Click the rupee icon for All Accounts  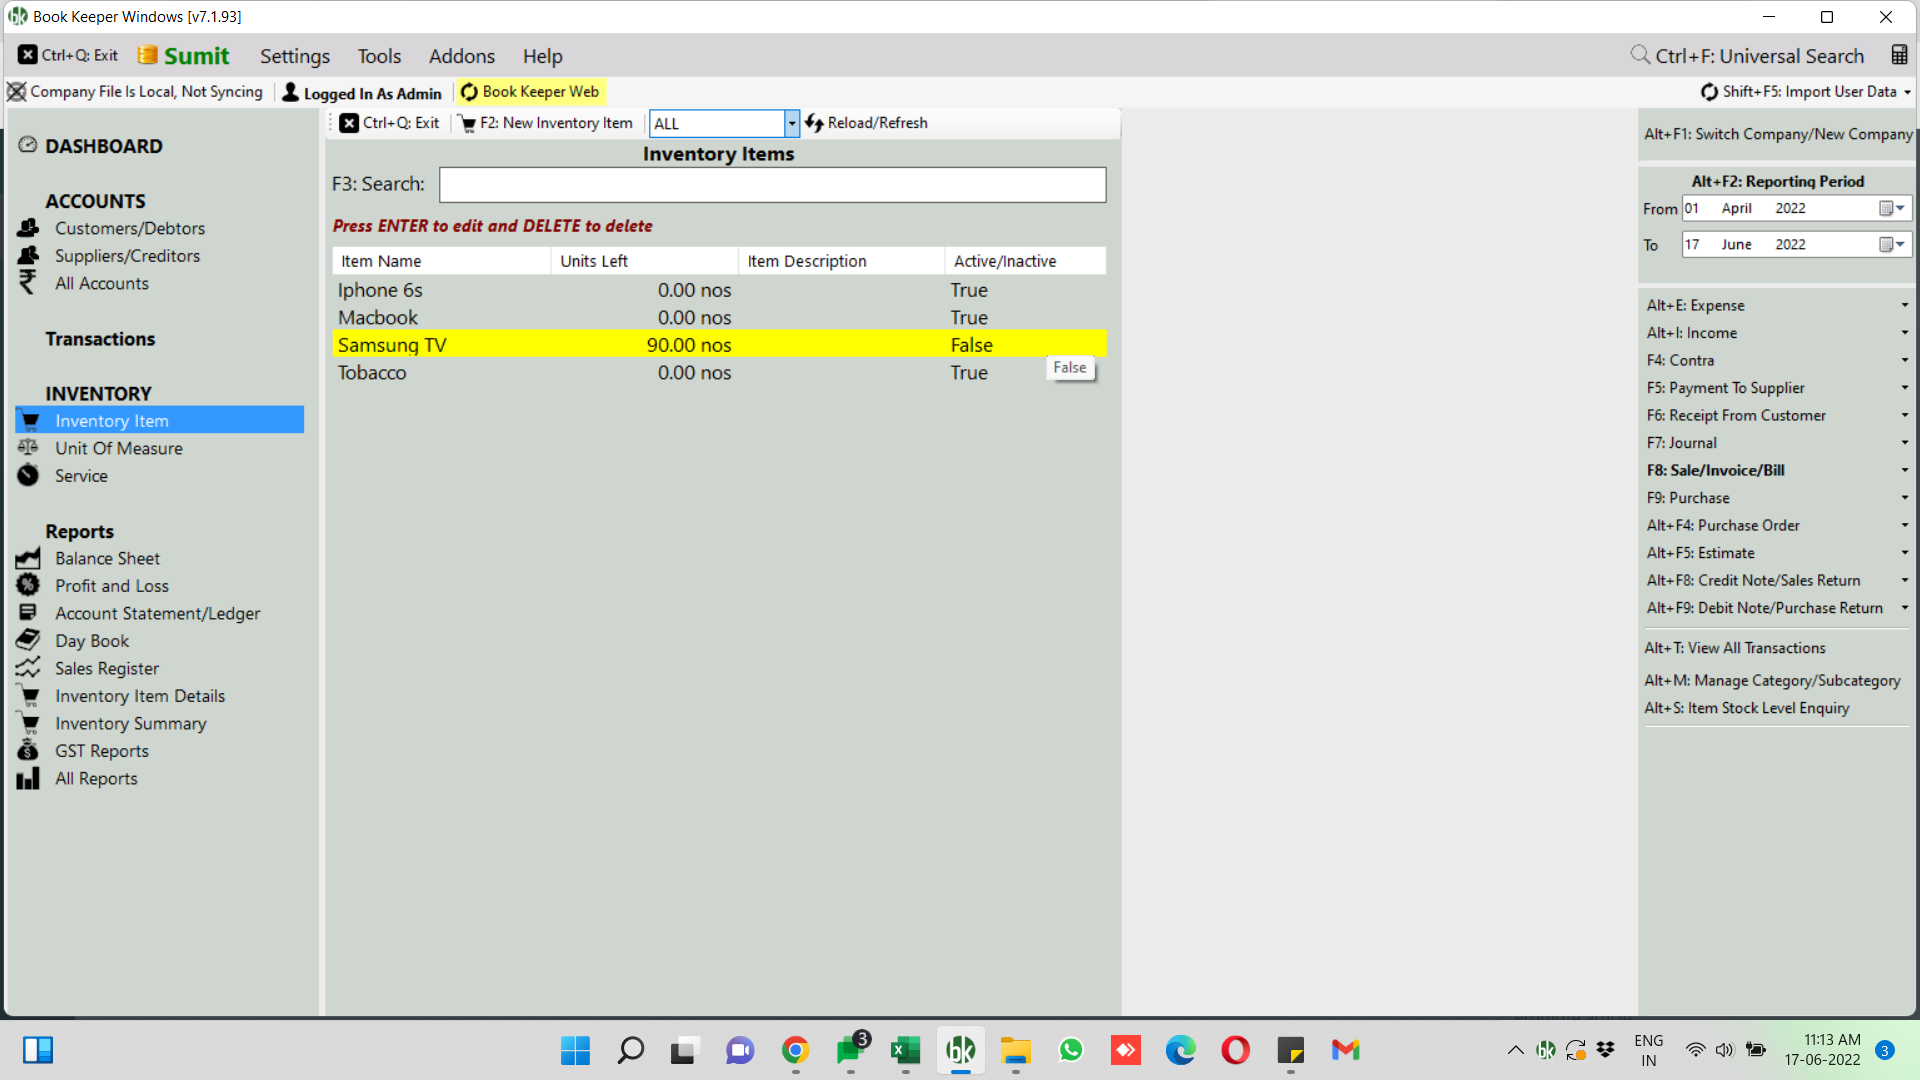click(x=28, y=283)
